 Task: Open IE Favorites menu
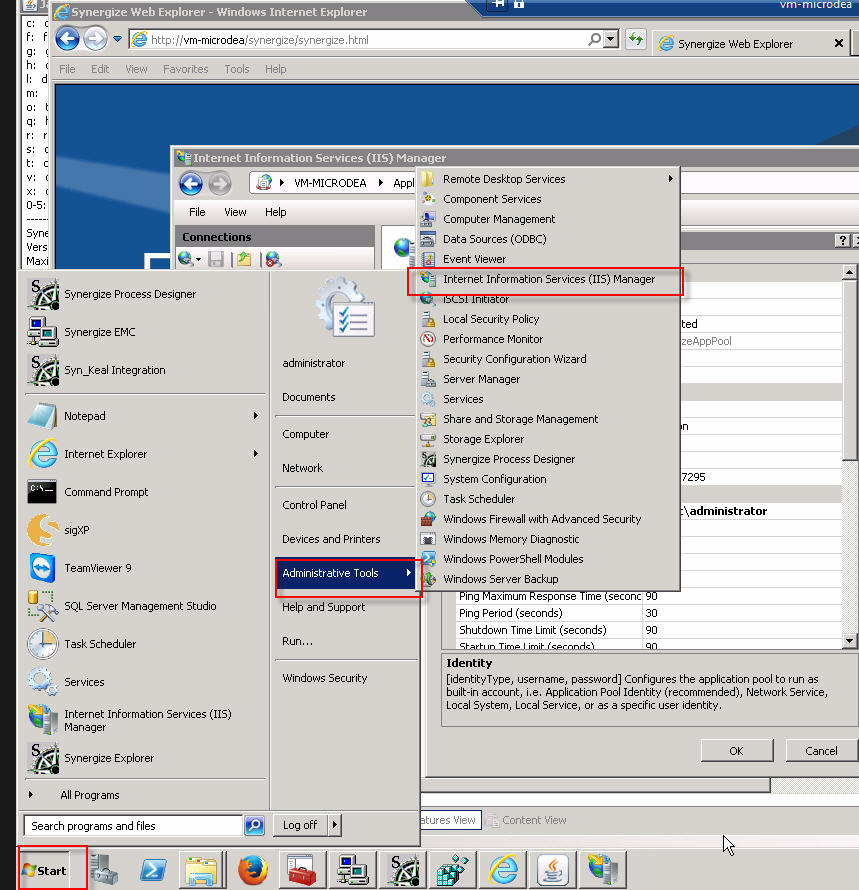[185, 69]
